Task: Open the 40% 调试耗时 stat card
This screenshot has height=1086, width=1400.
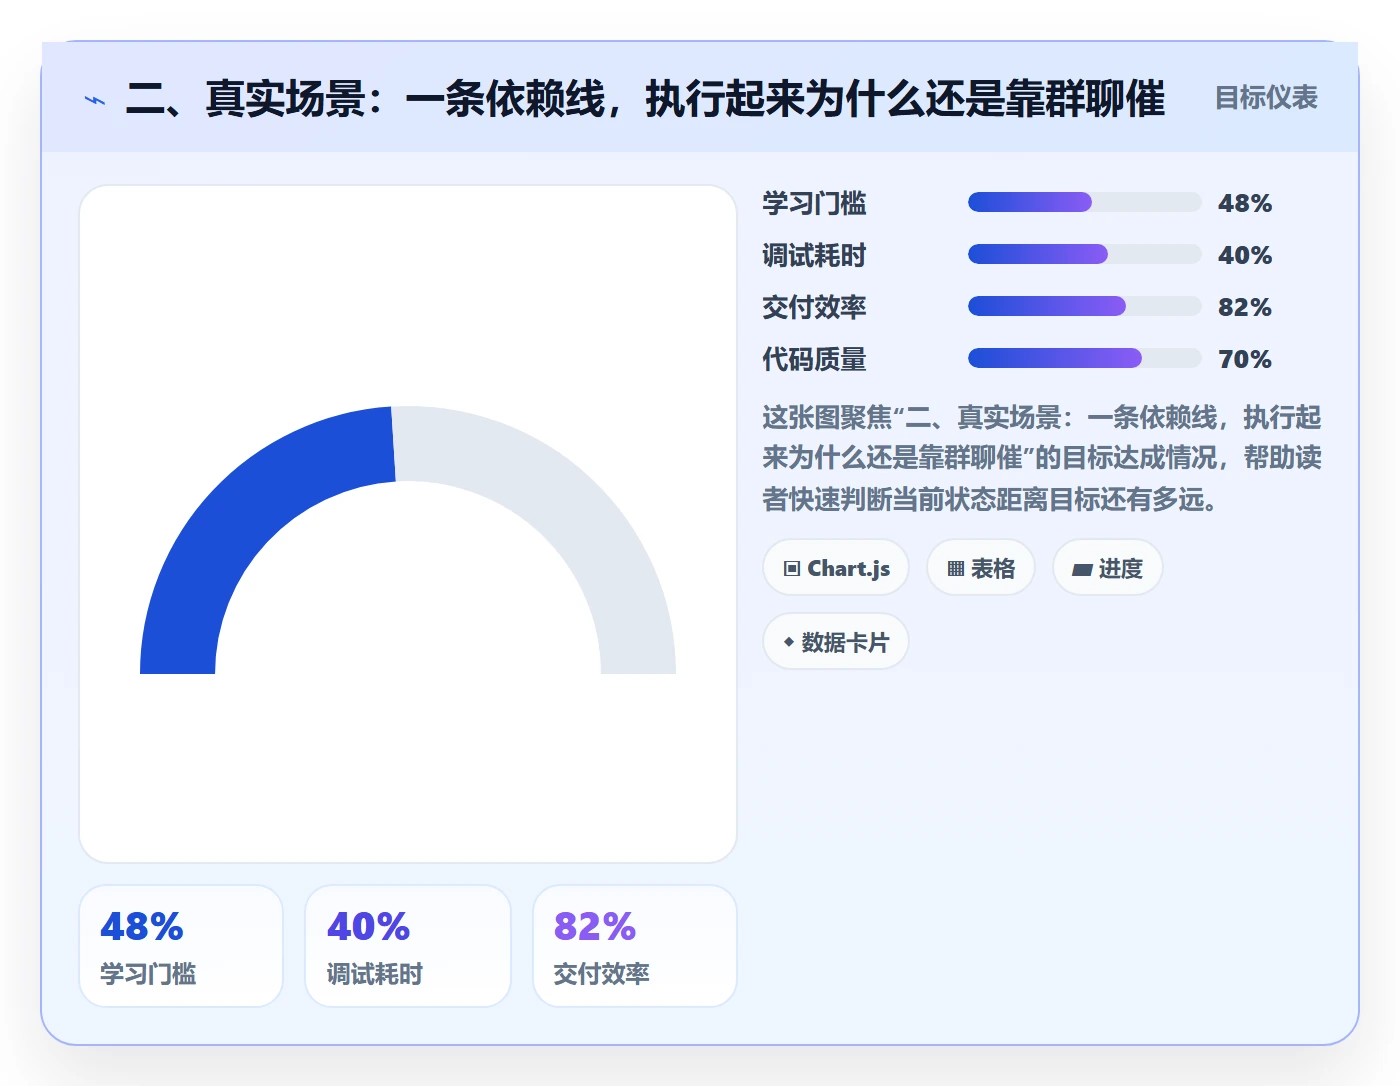Action: [408, 946]
